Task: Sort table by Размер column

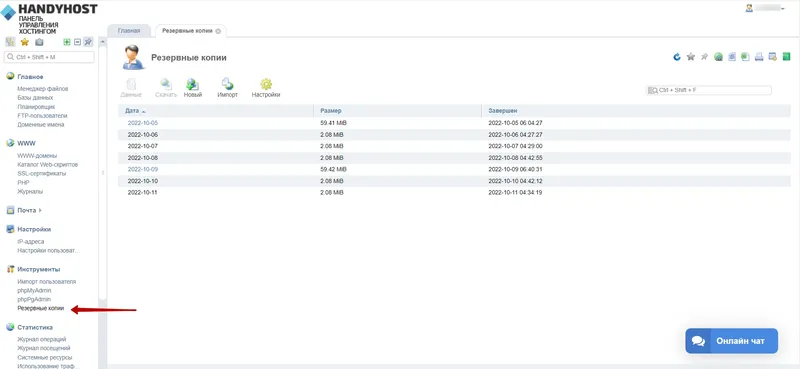Action: [397, 111]
